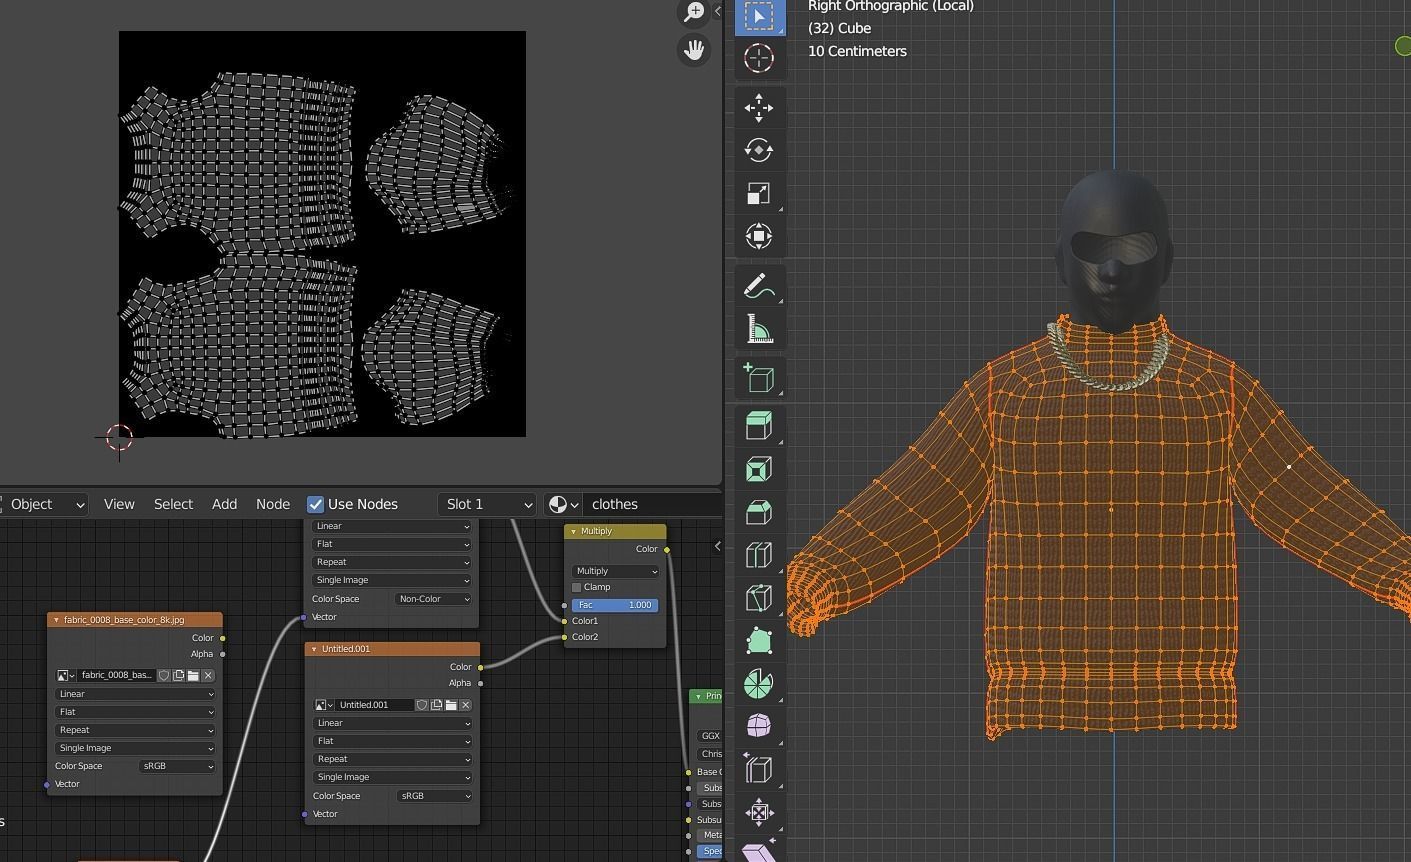
Task: Open Linear interpolation dropdown in fabric_0008 node
Action: click(135, 694)
